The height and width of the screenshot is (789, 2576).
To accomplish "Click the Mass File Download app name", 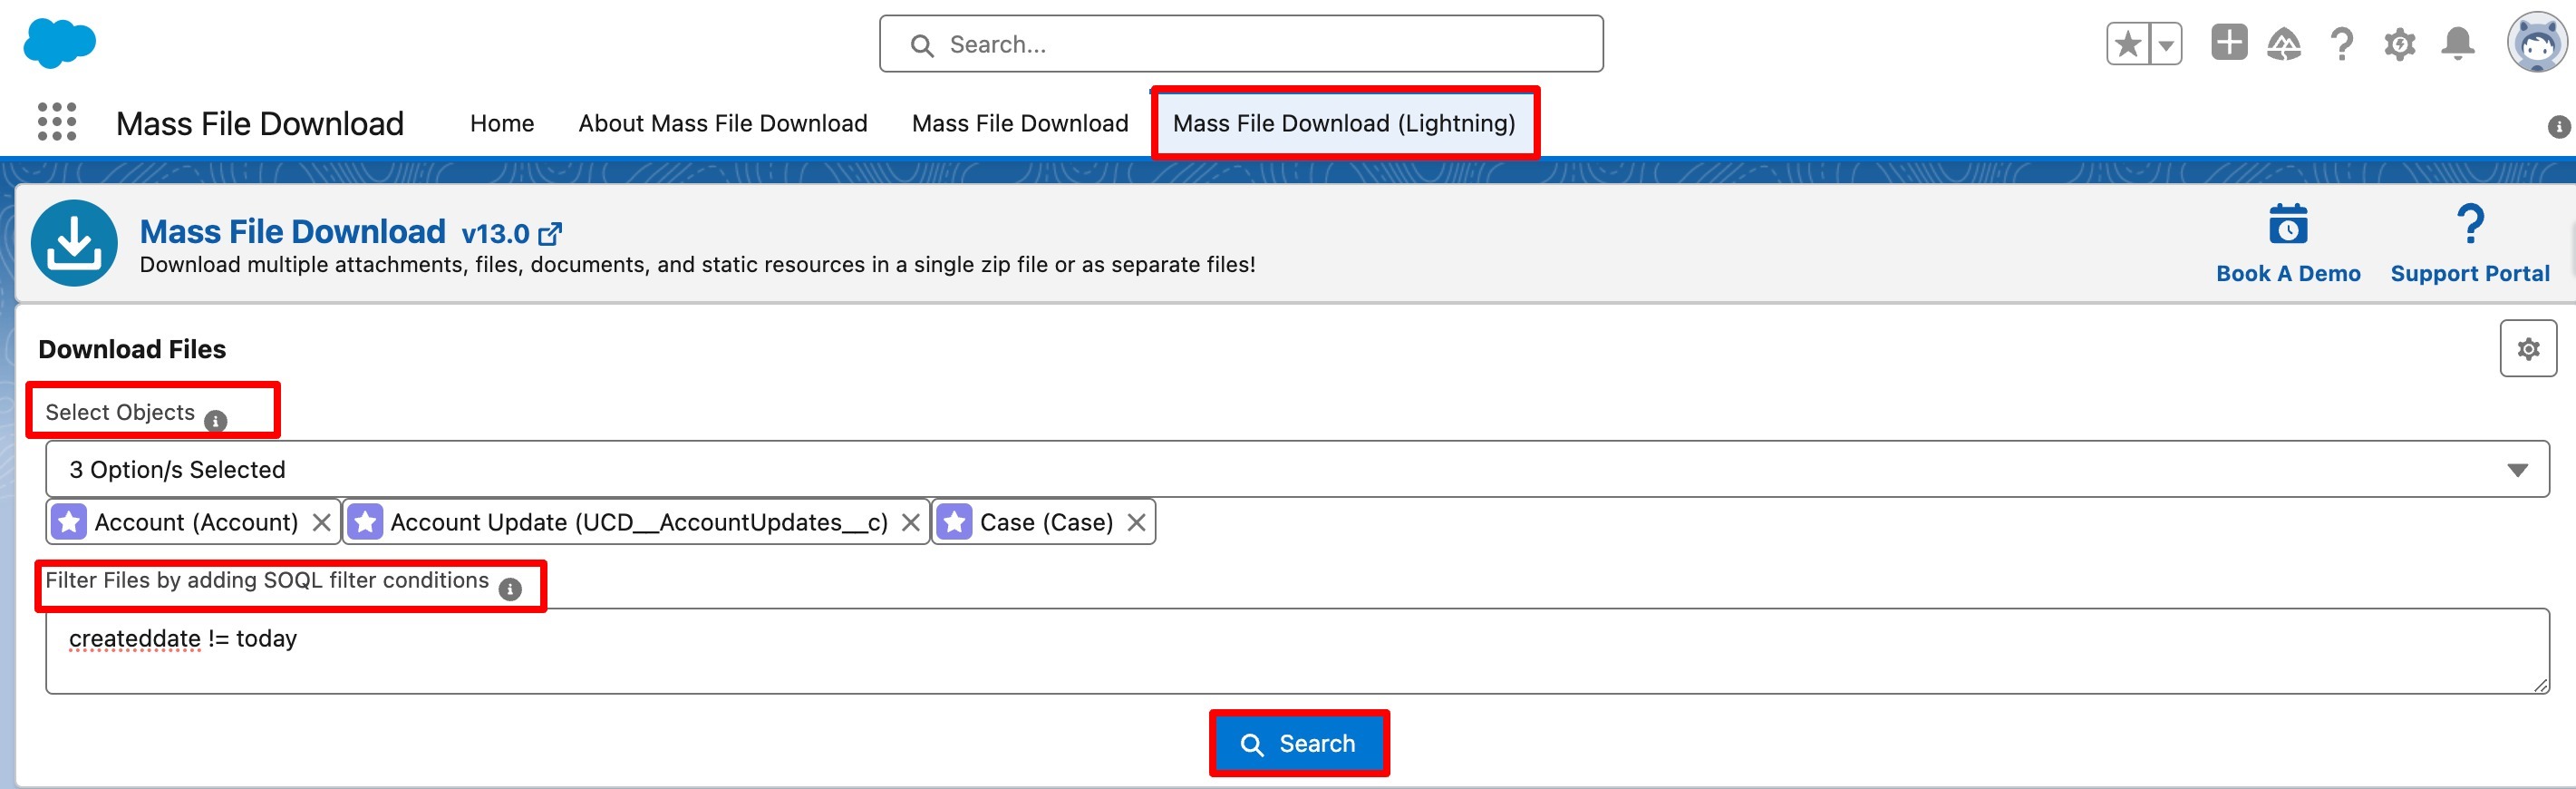I will [260, 123].
